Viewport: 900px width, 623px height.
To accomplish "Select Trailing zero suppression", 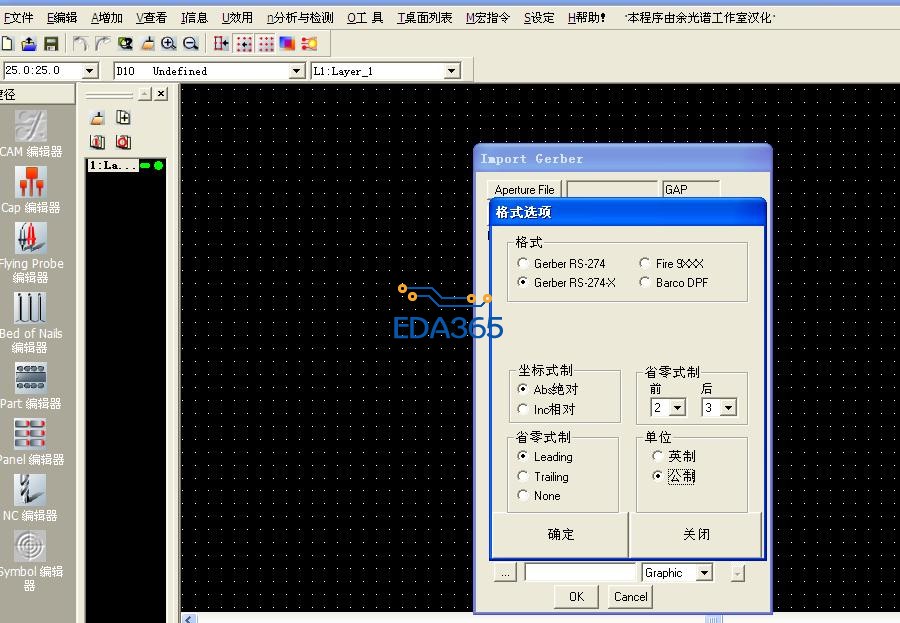I will [x=522, y=476].
